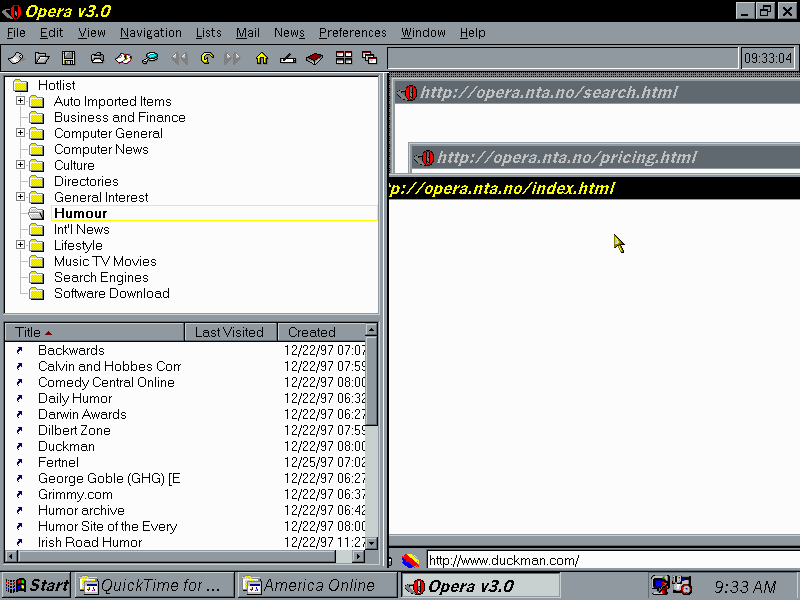
Task: Click the Windows Start button
Action: click(37, 586)
